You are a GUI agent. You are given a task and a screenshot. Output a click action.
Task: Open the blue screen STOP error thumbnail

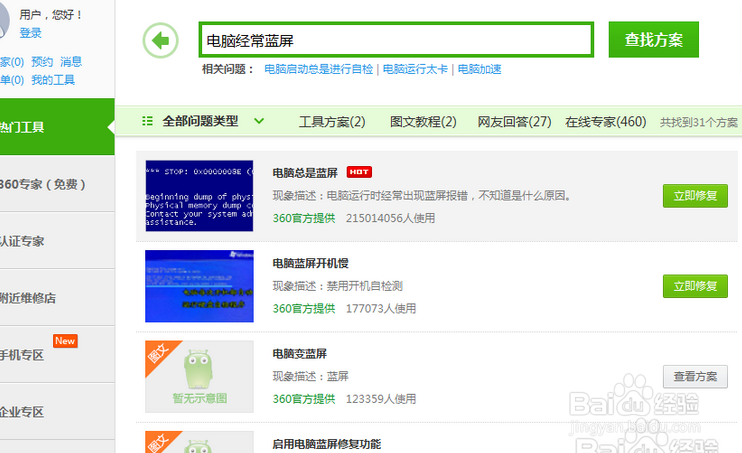199,195
